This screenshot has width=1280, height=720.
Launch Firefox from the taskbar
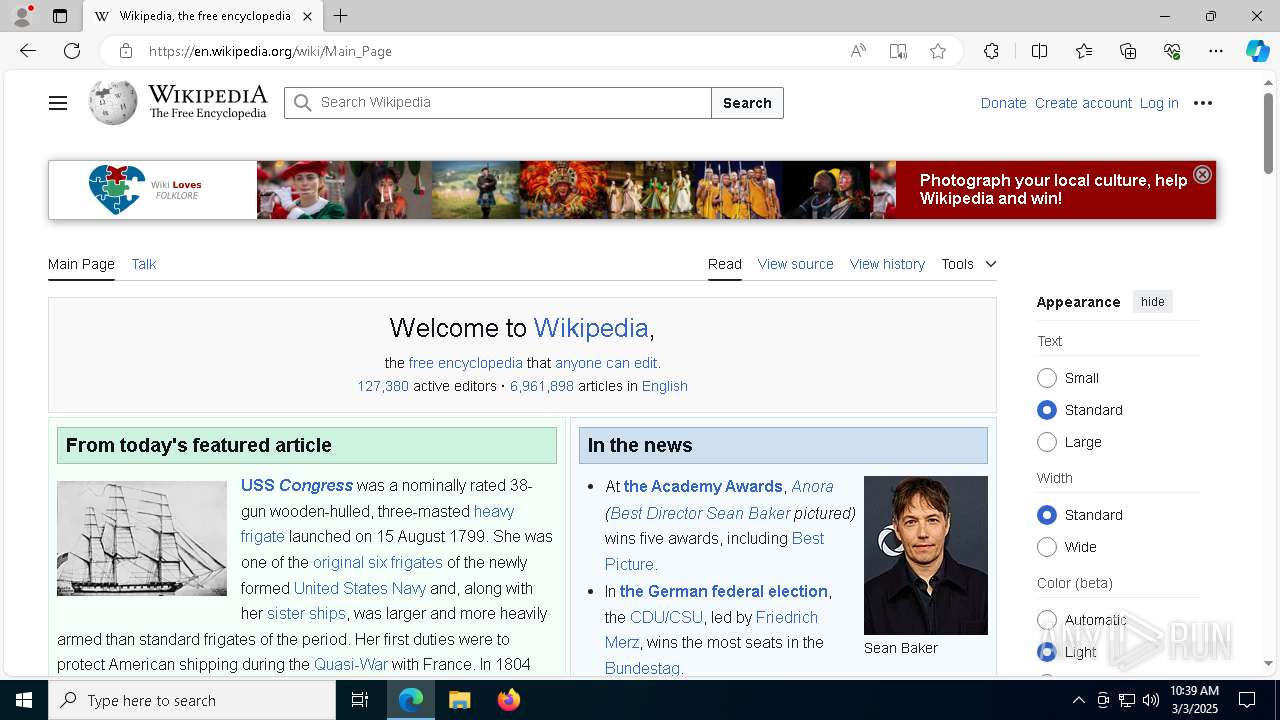pos(509,700)
